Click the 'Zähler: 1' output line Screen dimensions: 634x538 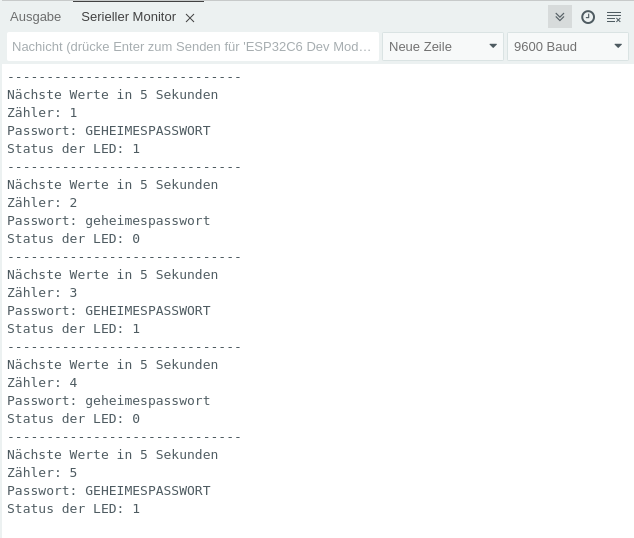pos(42,113)
